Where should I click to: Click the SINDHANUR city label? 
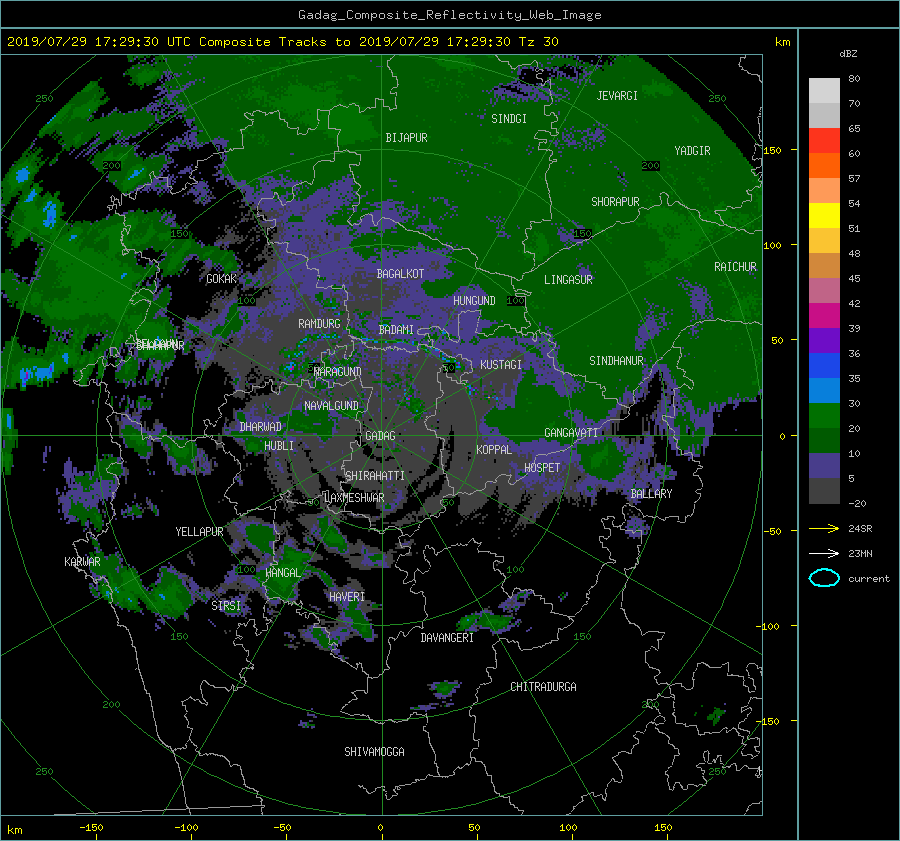(616, 361)
